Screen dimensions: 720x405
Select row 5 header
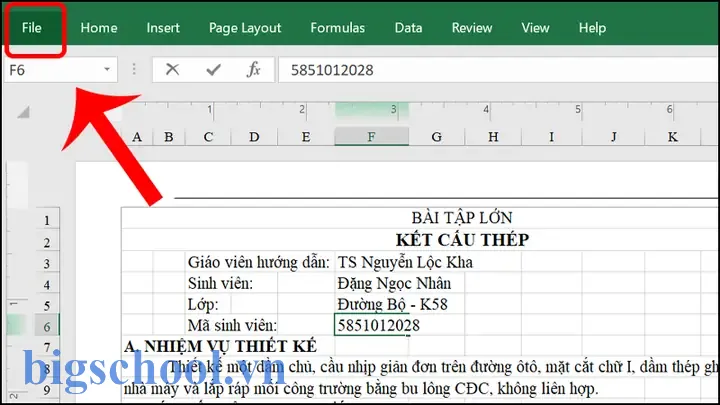point(47,306)
